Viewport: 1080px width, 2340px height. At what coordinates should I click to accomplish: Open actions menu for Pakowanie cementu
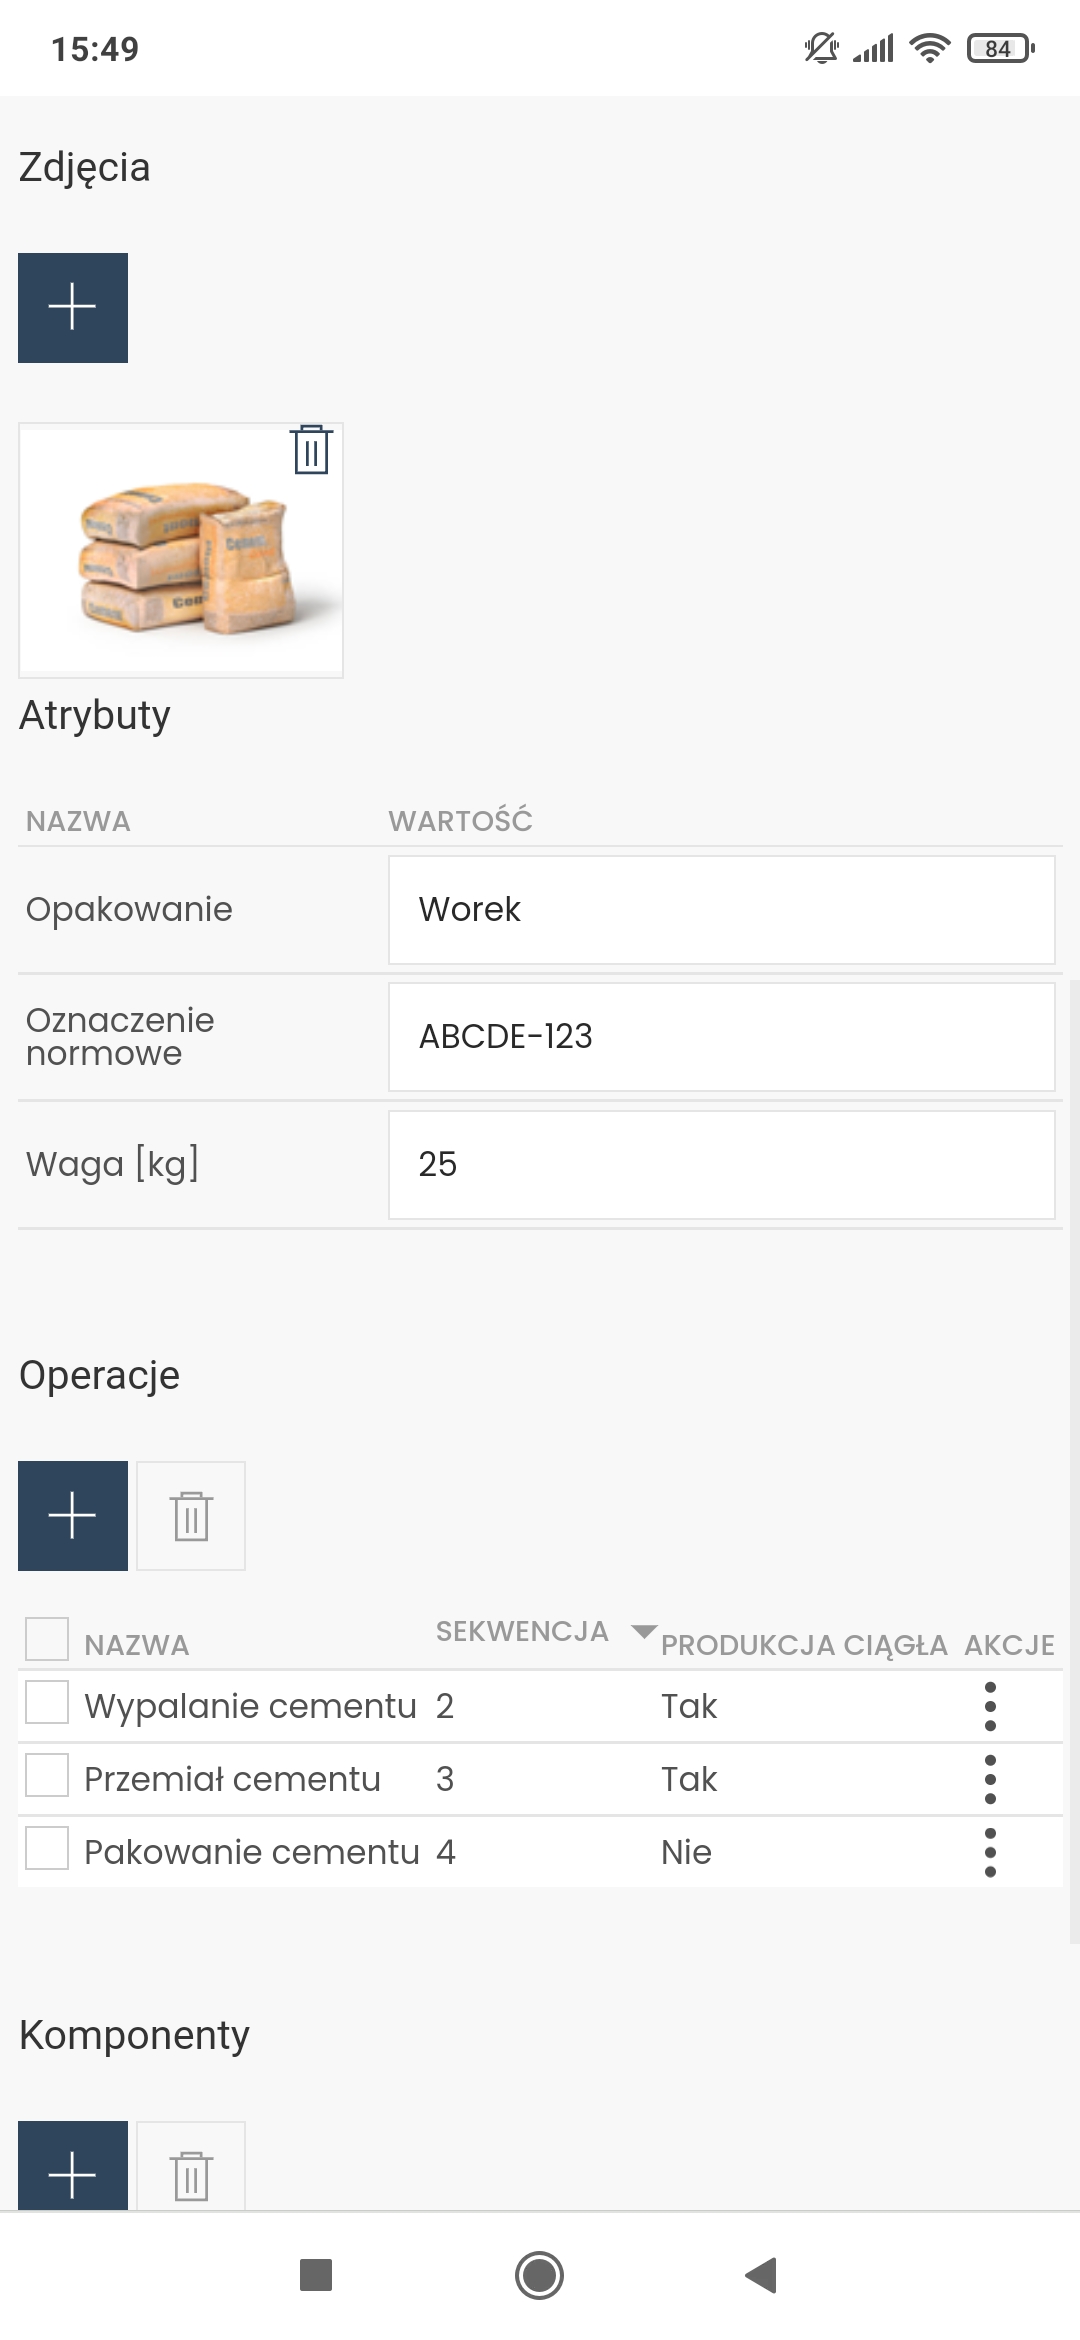[x=990, y=1852]
